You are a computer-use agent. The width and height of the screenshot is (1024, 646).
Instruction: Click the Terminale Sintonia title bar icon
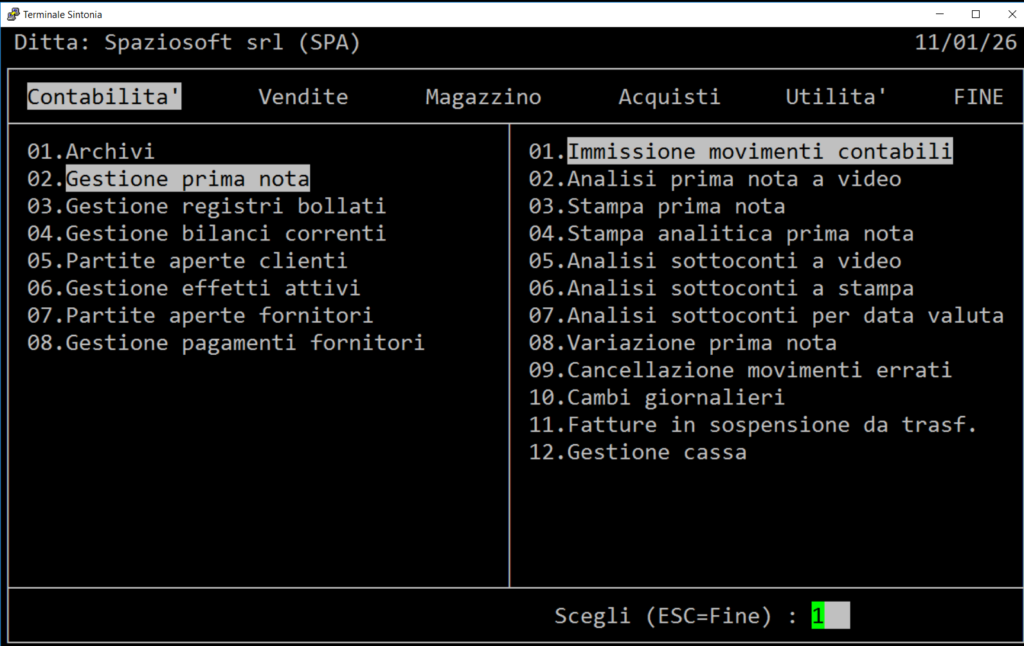[12, 14]
